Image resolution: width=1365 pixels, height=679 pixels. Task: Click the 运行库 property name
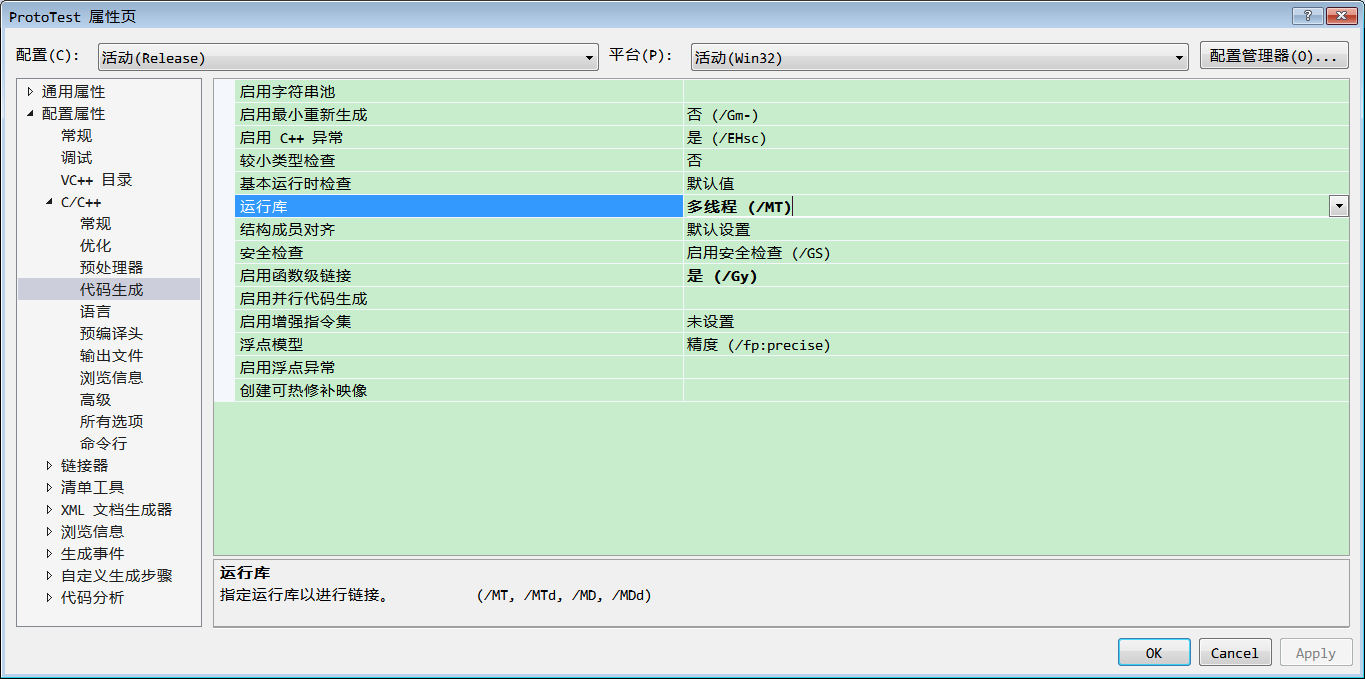coord(459,207)
